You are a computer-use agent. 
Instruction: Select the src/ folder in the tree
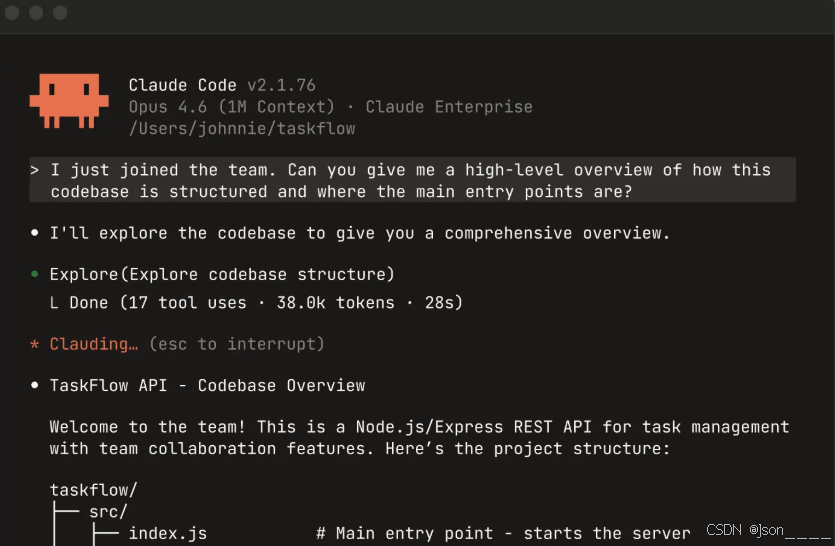(x=108, y=512)
